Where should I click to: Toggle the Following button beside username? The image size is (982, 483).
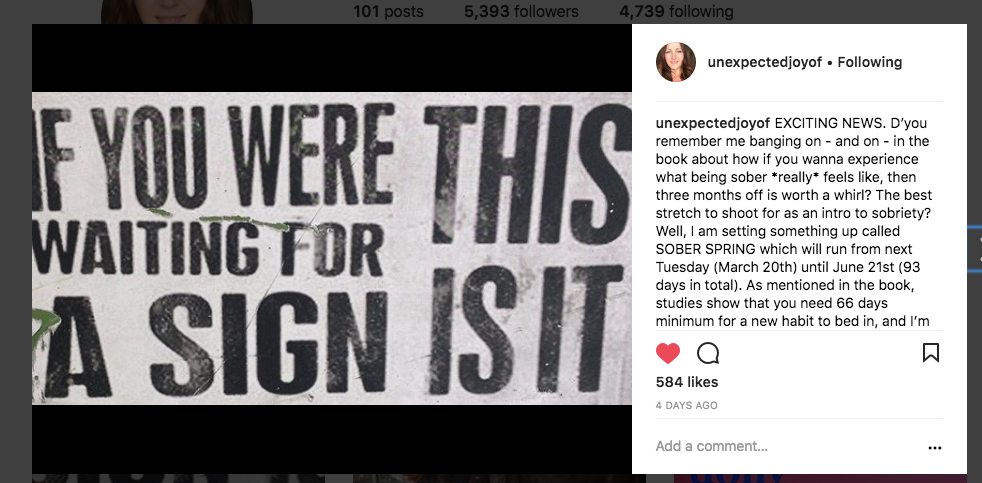(x=869, y=62)
